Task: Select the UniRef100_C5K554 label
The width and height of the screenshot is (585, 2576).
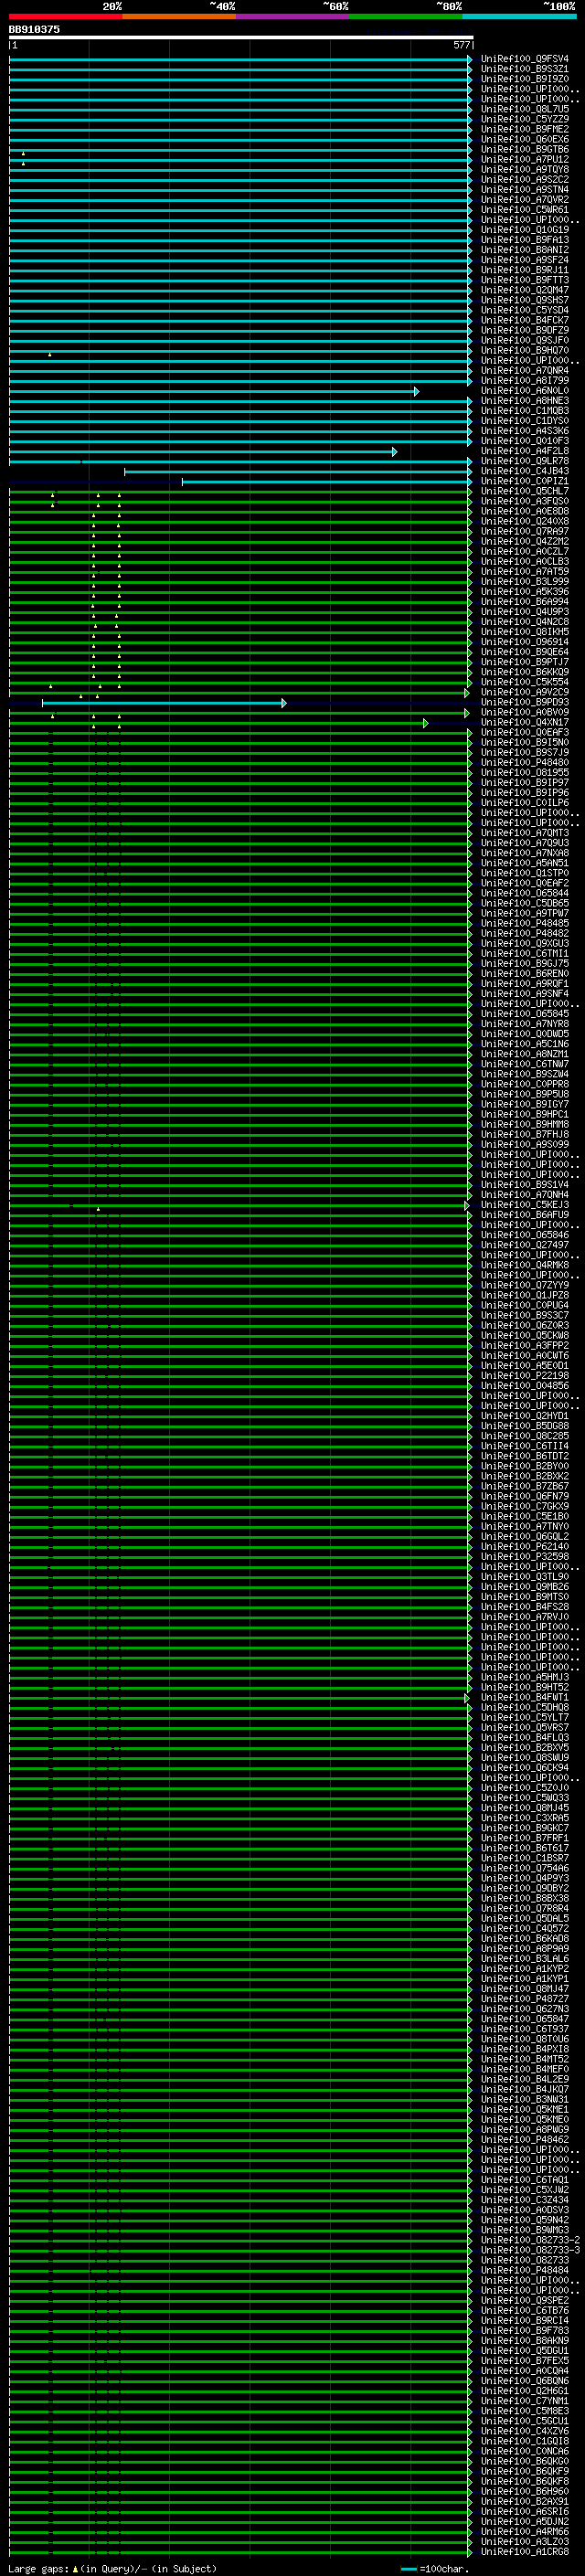Action: [525, 682]
